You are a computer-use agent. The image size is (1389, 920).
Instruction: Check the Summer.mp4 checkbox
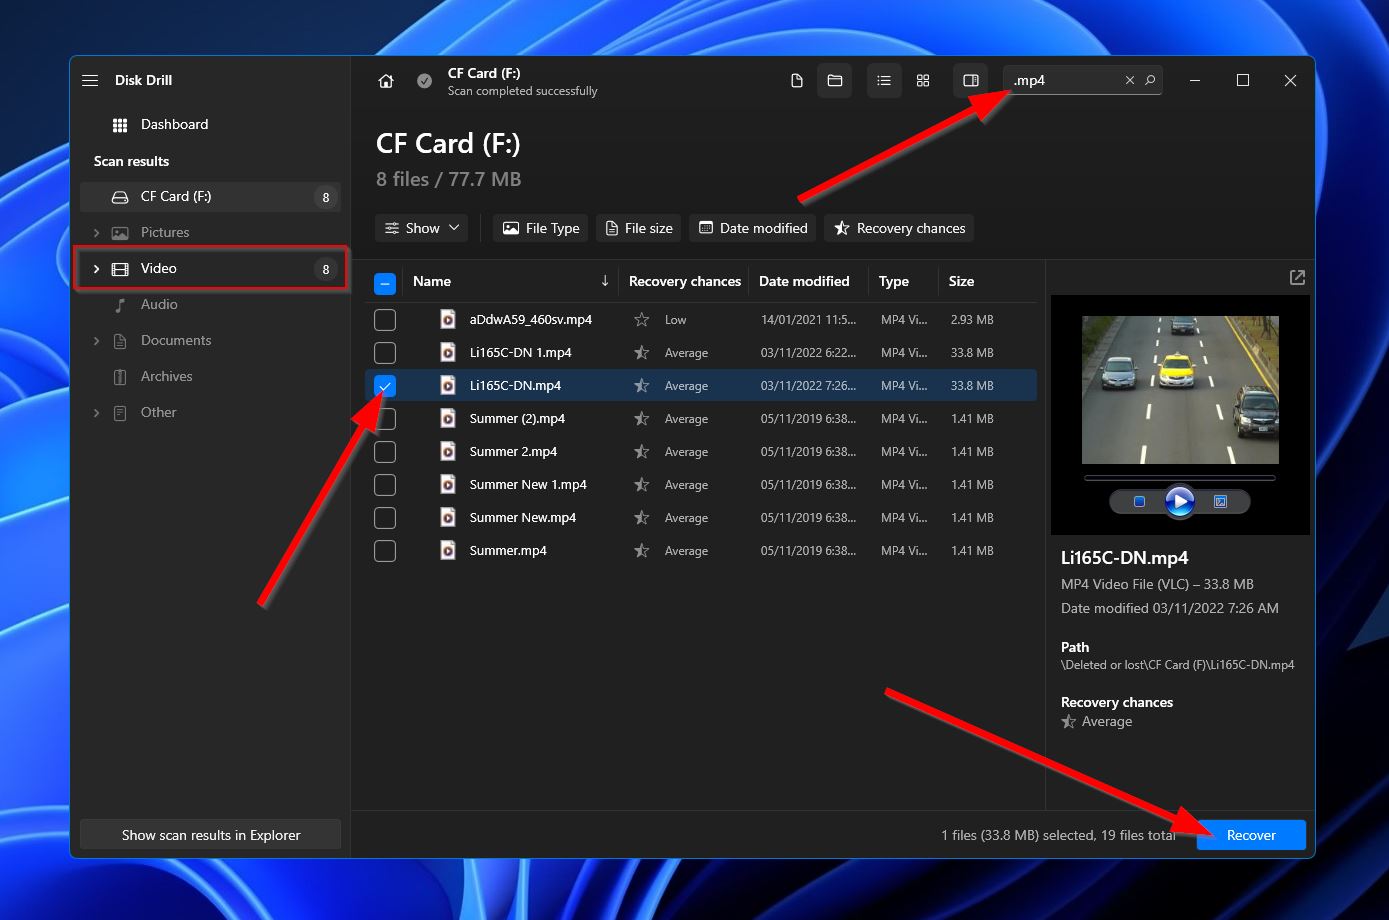click(x=385, y=551)
